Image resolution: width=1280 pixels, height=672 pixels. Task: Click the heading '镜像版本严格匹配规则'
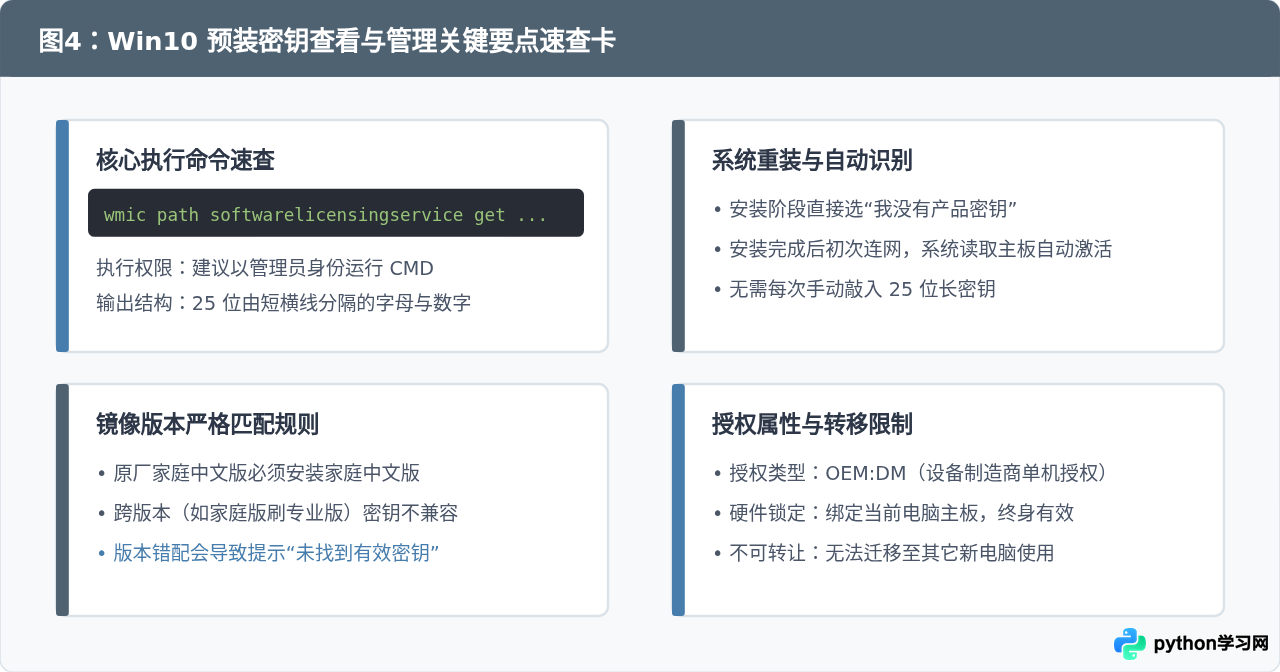pos(207,424)
